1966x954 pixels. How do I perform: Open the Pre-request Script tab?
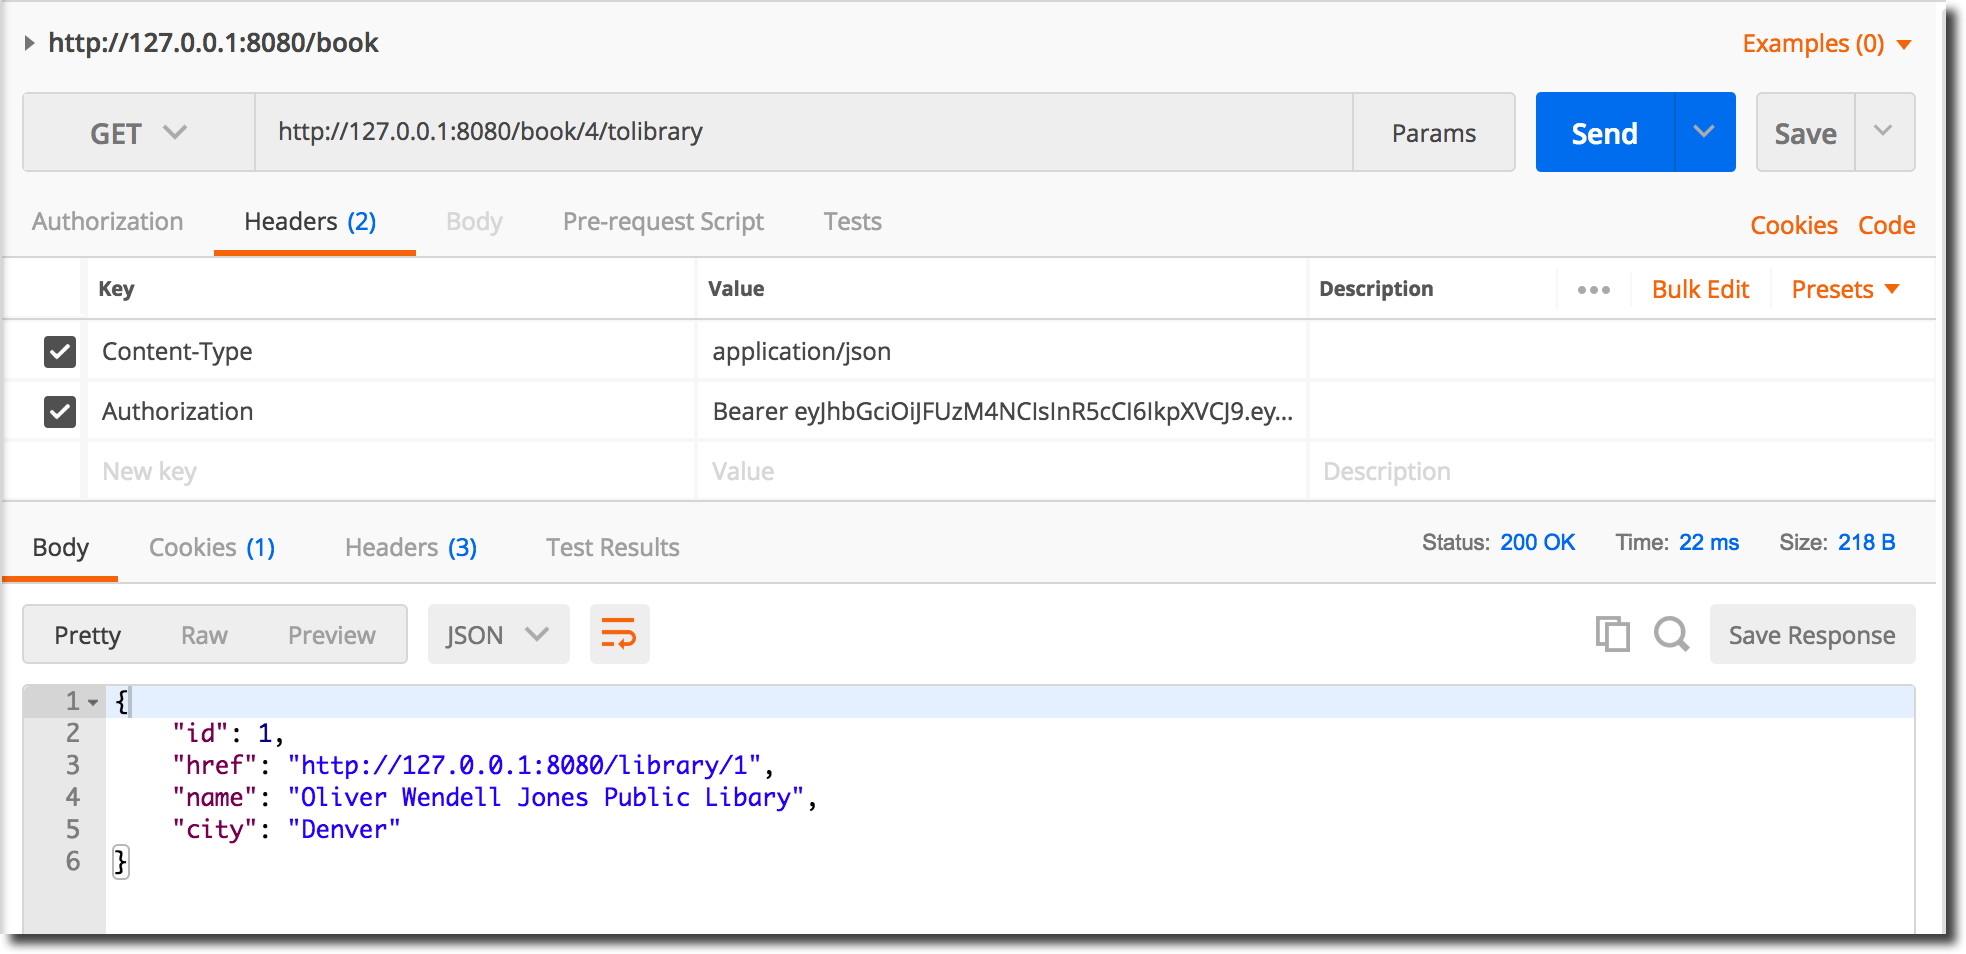tap(663, 221)
